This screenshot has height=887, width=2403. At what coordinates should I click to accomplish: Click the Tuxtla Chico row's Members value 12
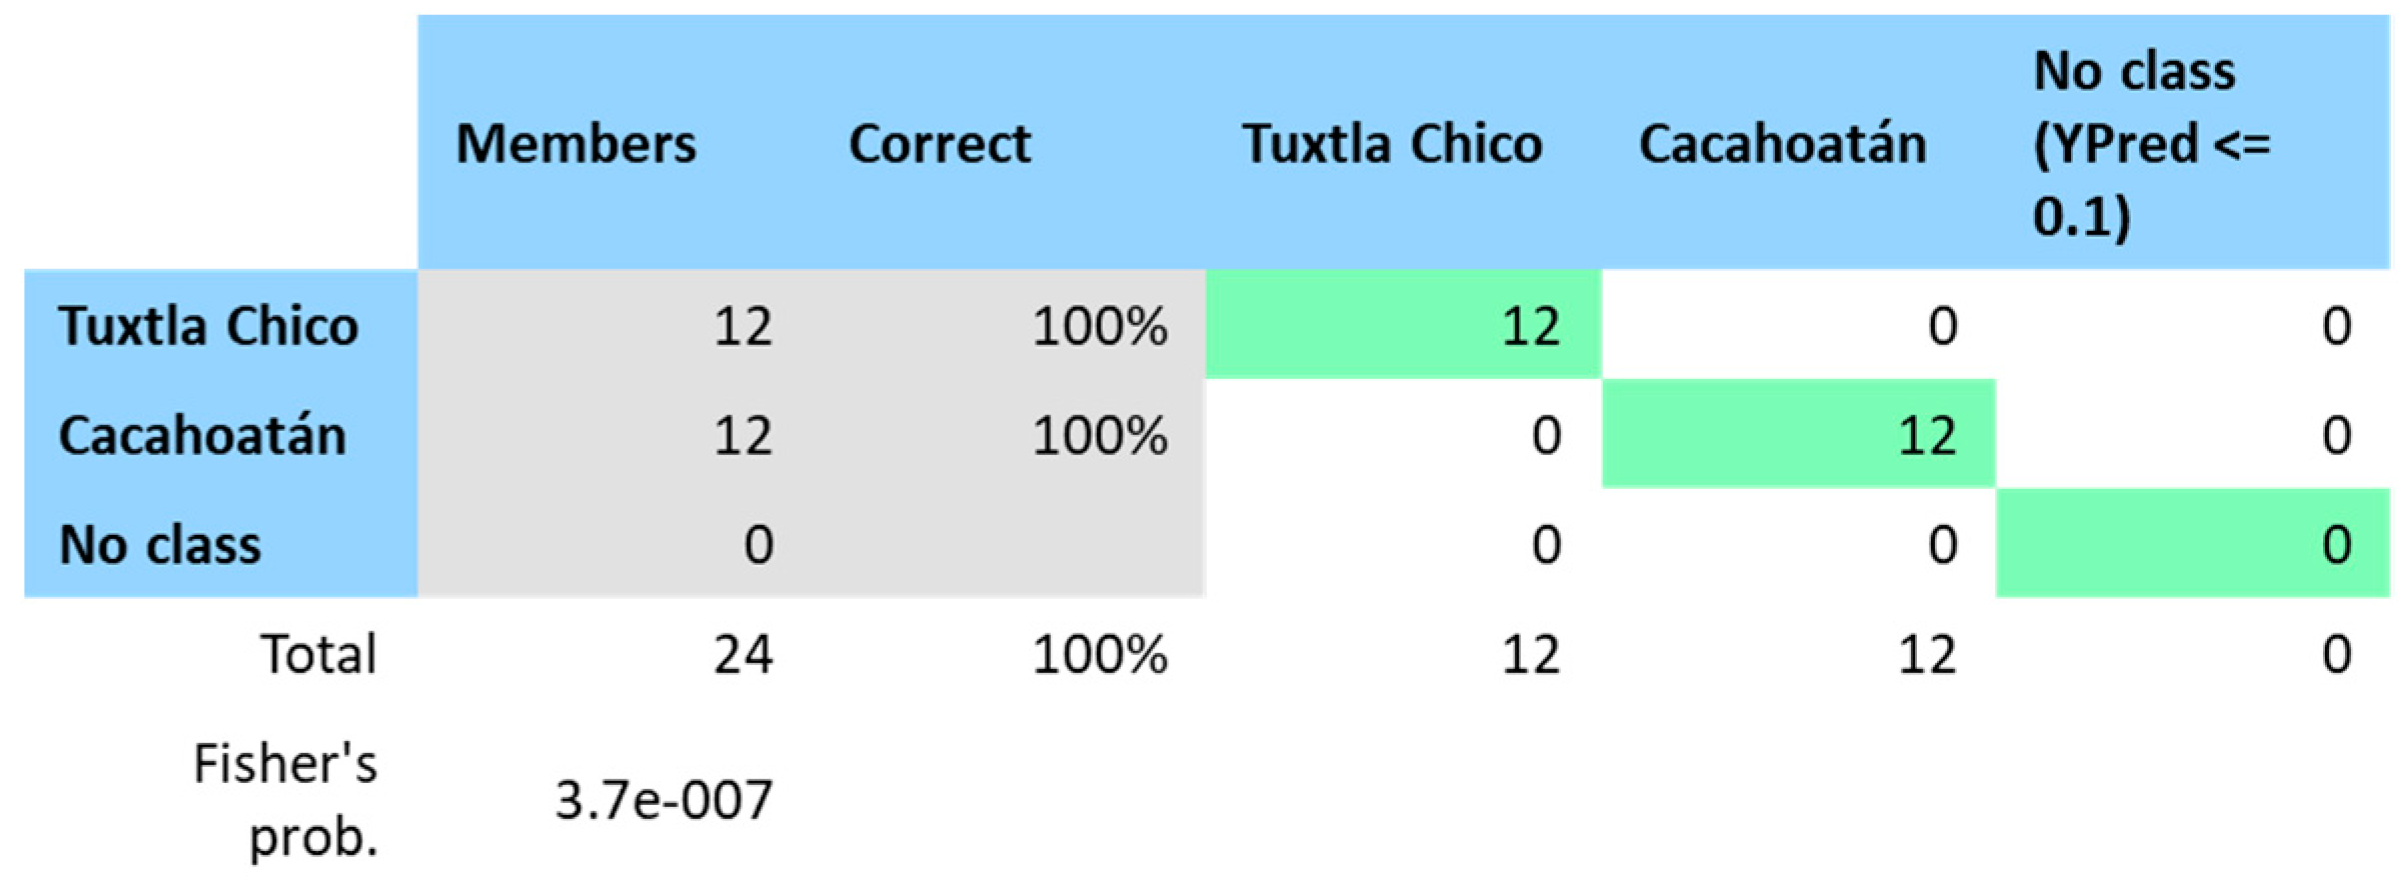coord(743,326)
